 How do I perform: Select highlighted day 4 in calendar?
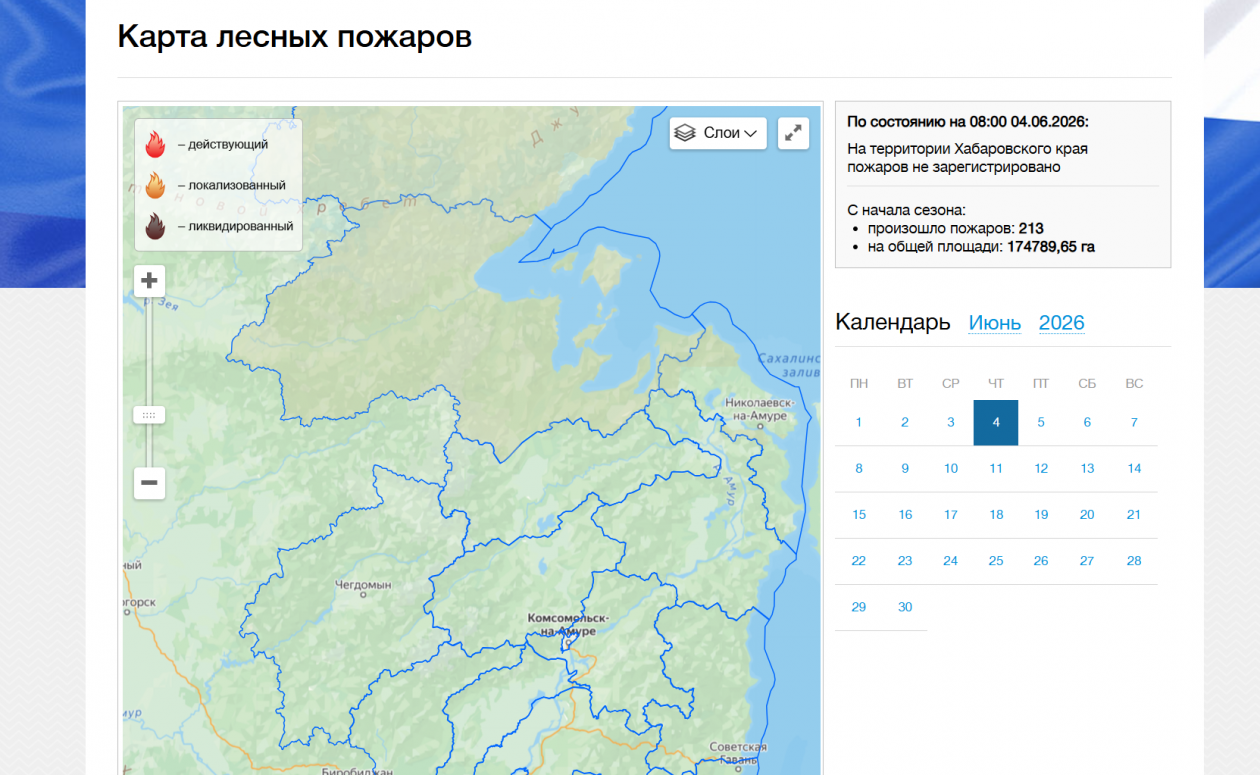[x=996, y=422]
